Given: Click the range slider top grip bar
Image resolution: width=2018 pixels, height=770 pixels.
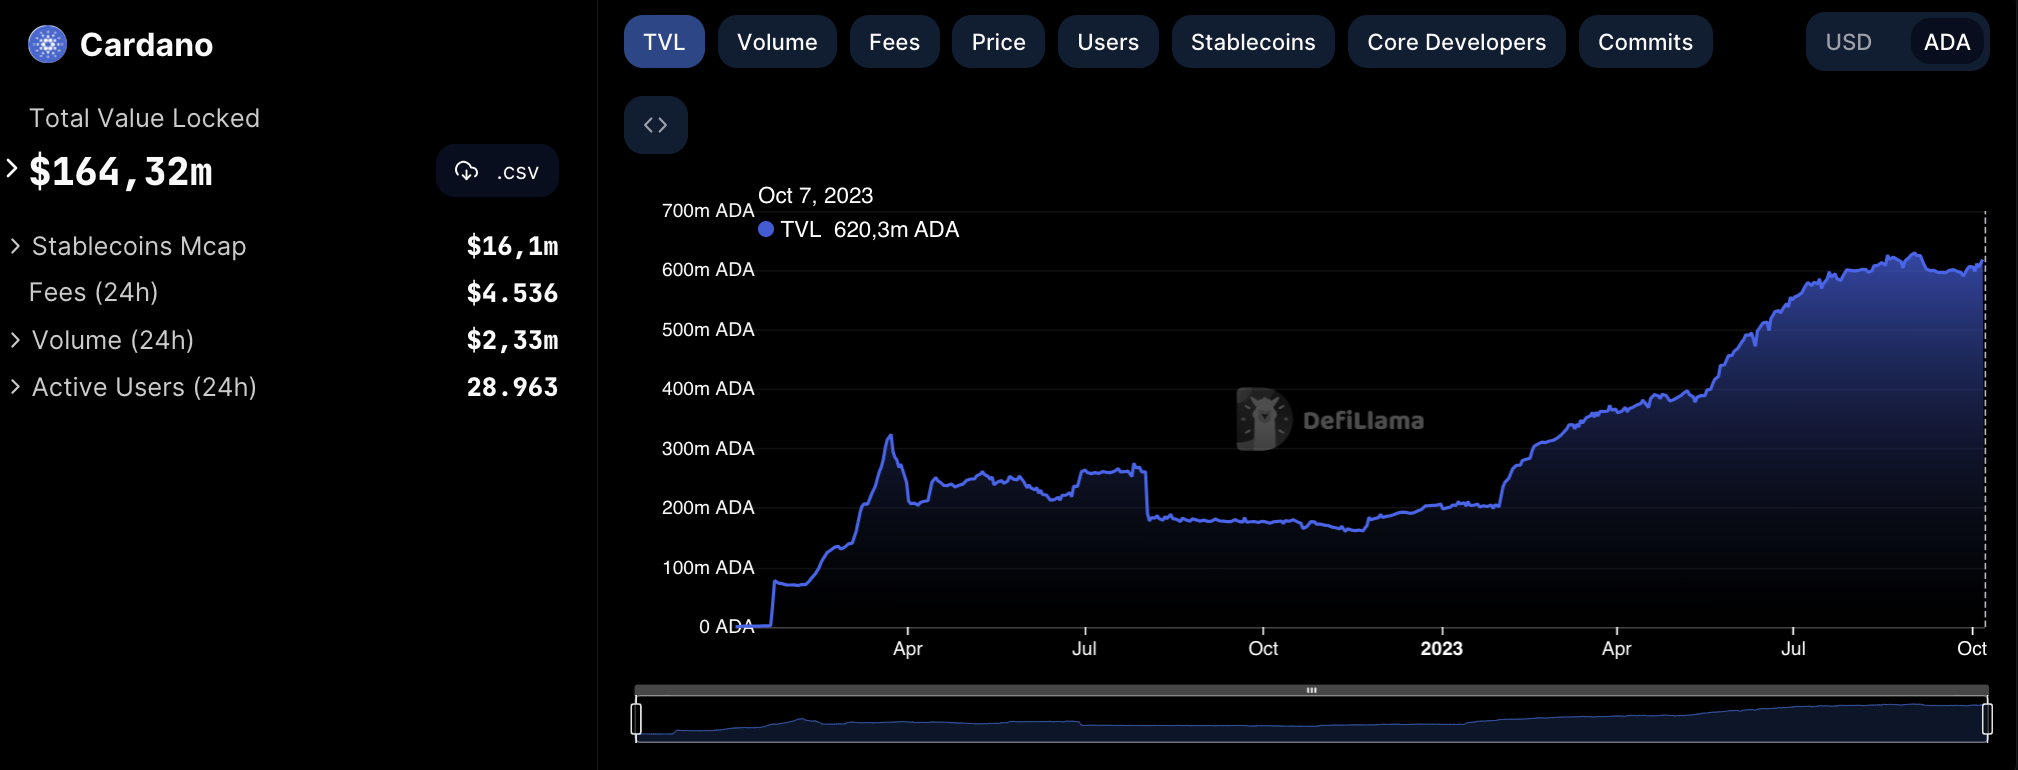Looking at the screenshot, I should 1311,690.
